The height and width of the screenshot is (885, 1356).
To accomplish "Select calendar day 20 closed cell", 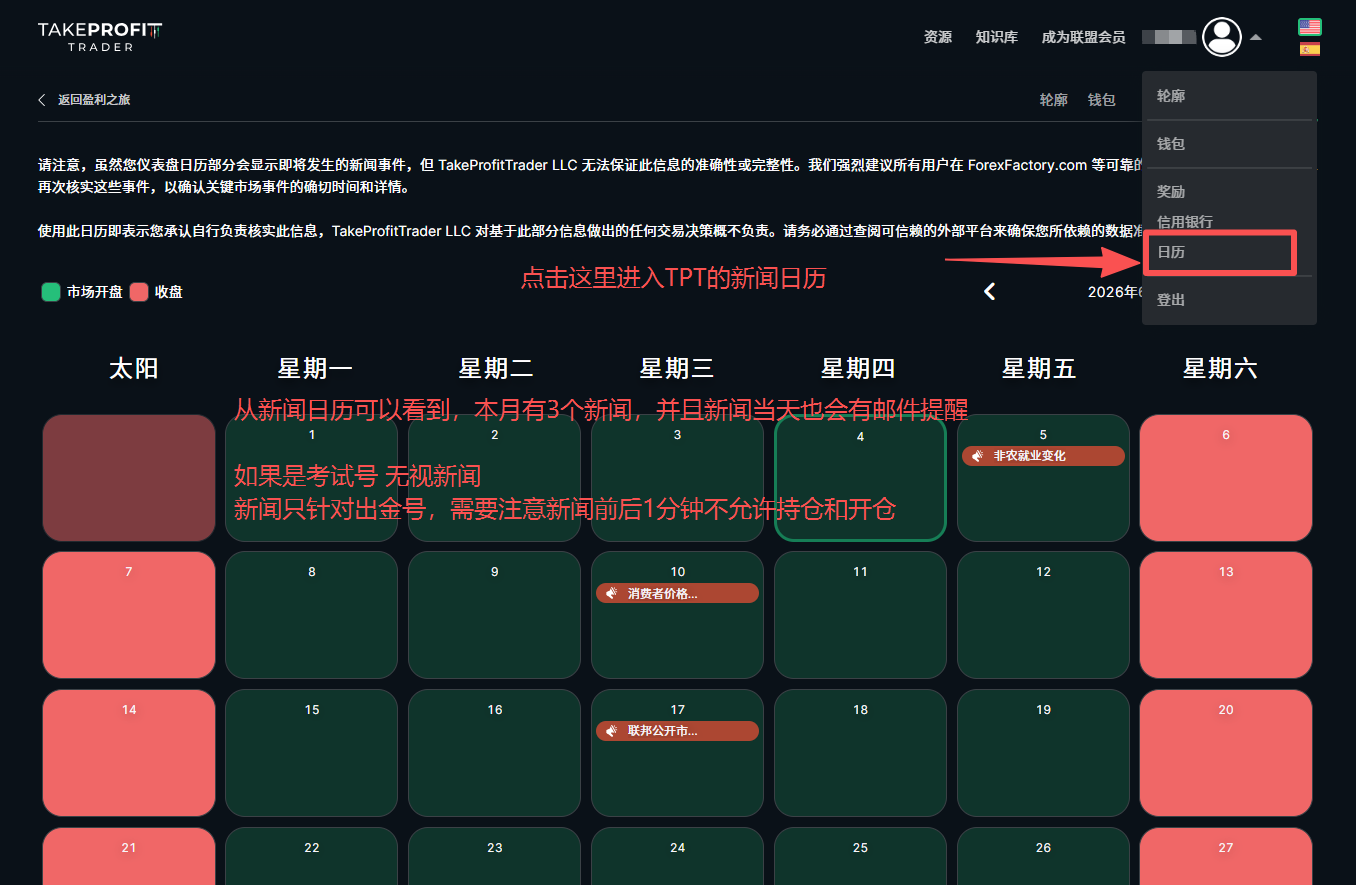I will click(x=1226, y=753).
